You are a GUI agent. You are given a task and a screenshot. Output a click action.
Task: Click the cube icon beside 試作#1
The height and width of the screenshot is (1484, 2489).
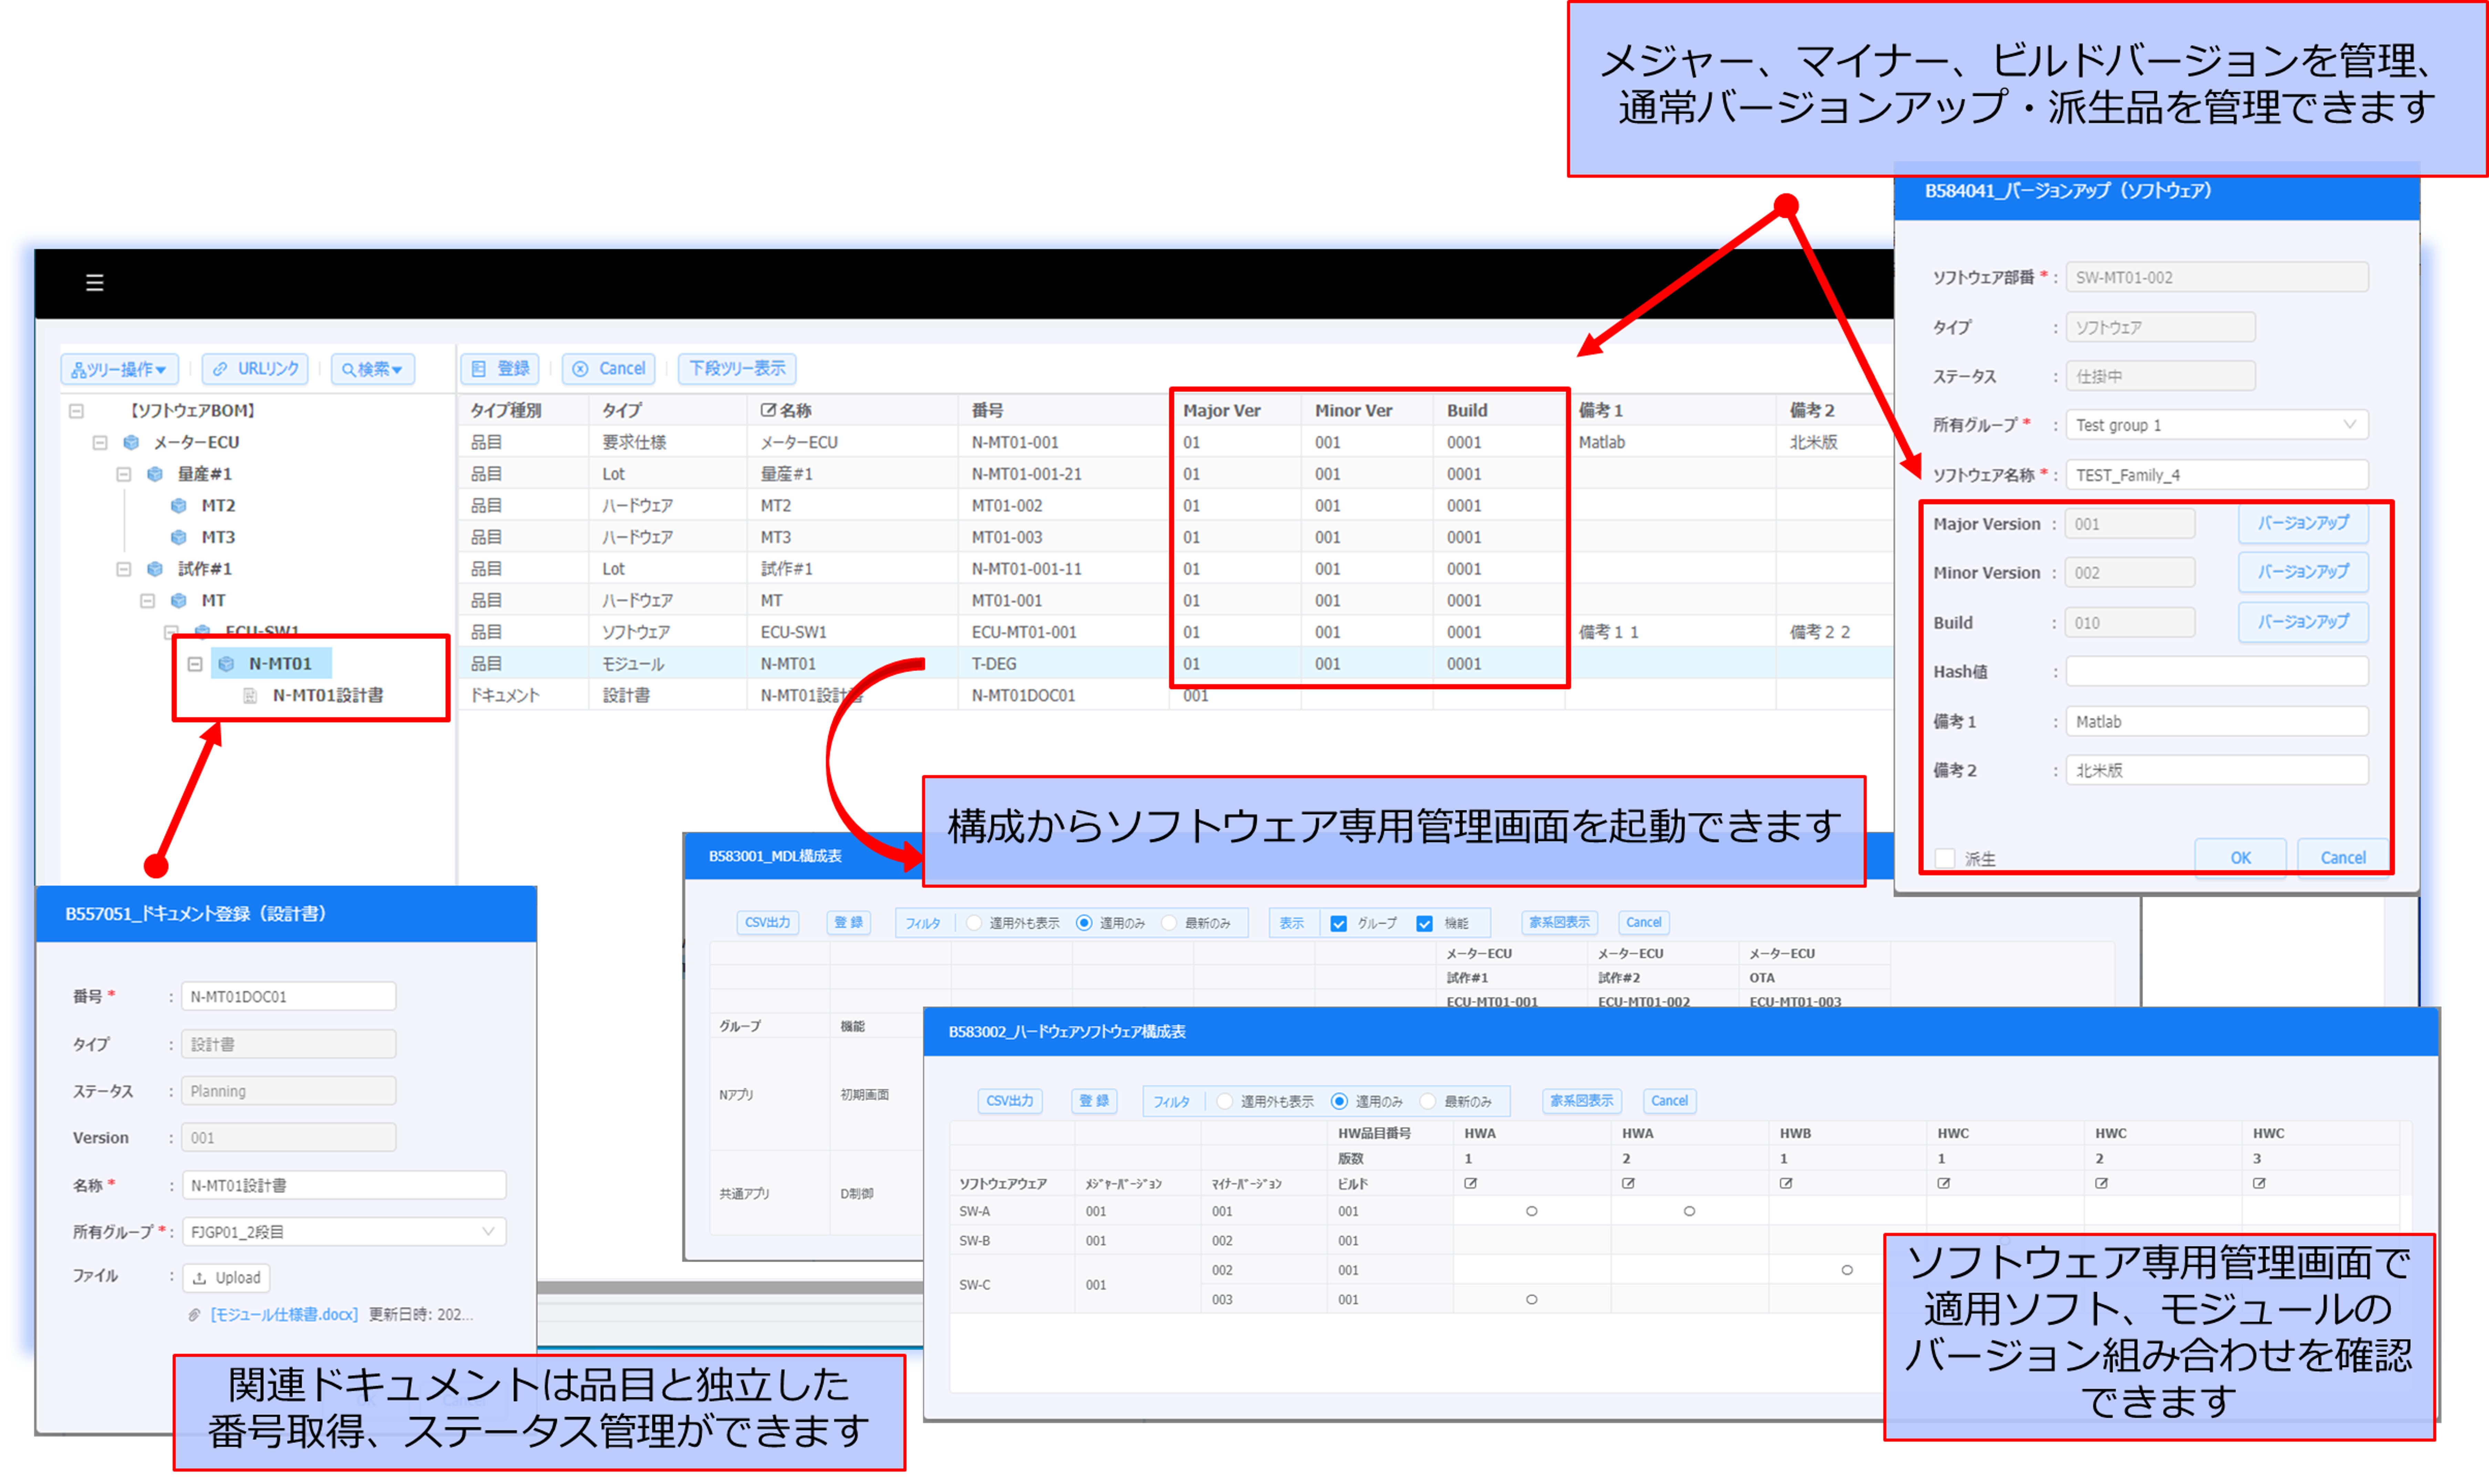click(x=155, y=569)
